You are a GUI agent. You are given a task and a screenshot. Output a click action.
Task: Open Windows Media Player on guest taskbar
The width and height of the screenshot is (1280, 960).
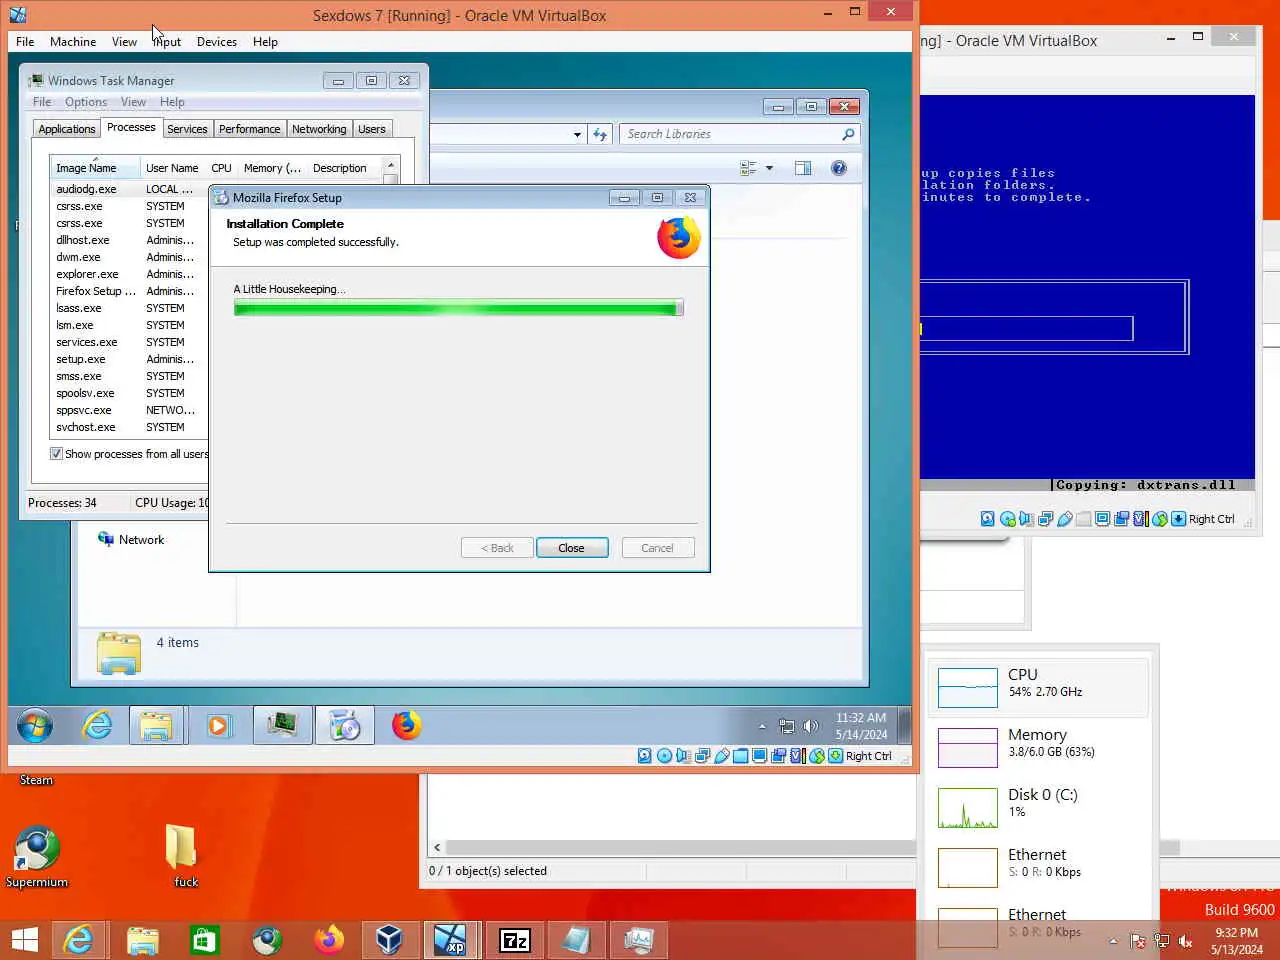218,726
